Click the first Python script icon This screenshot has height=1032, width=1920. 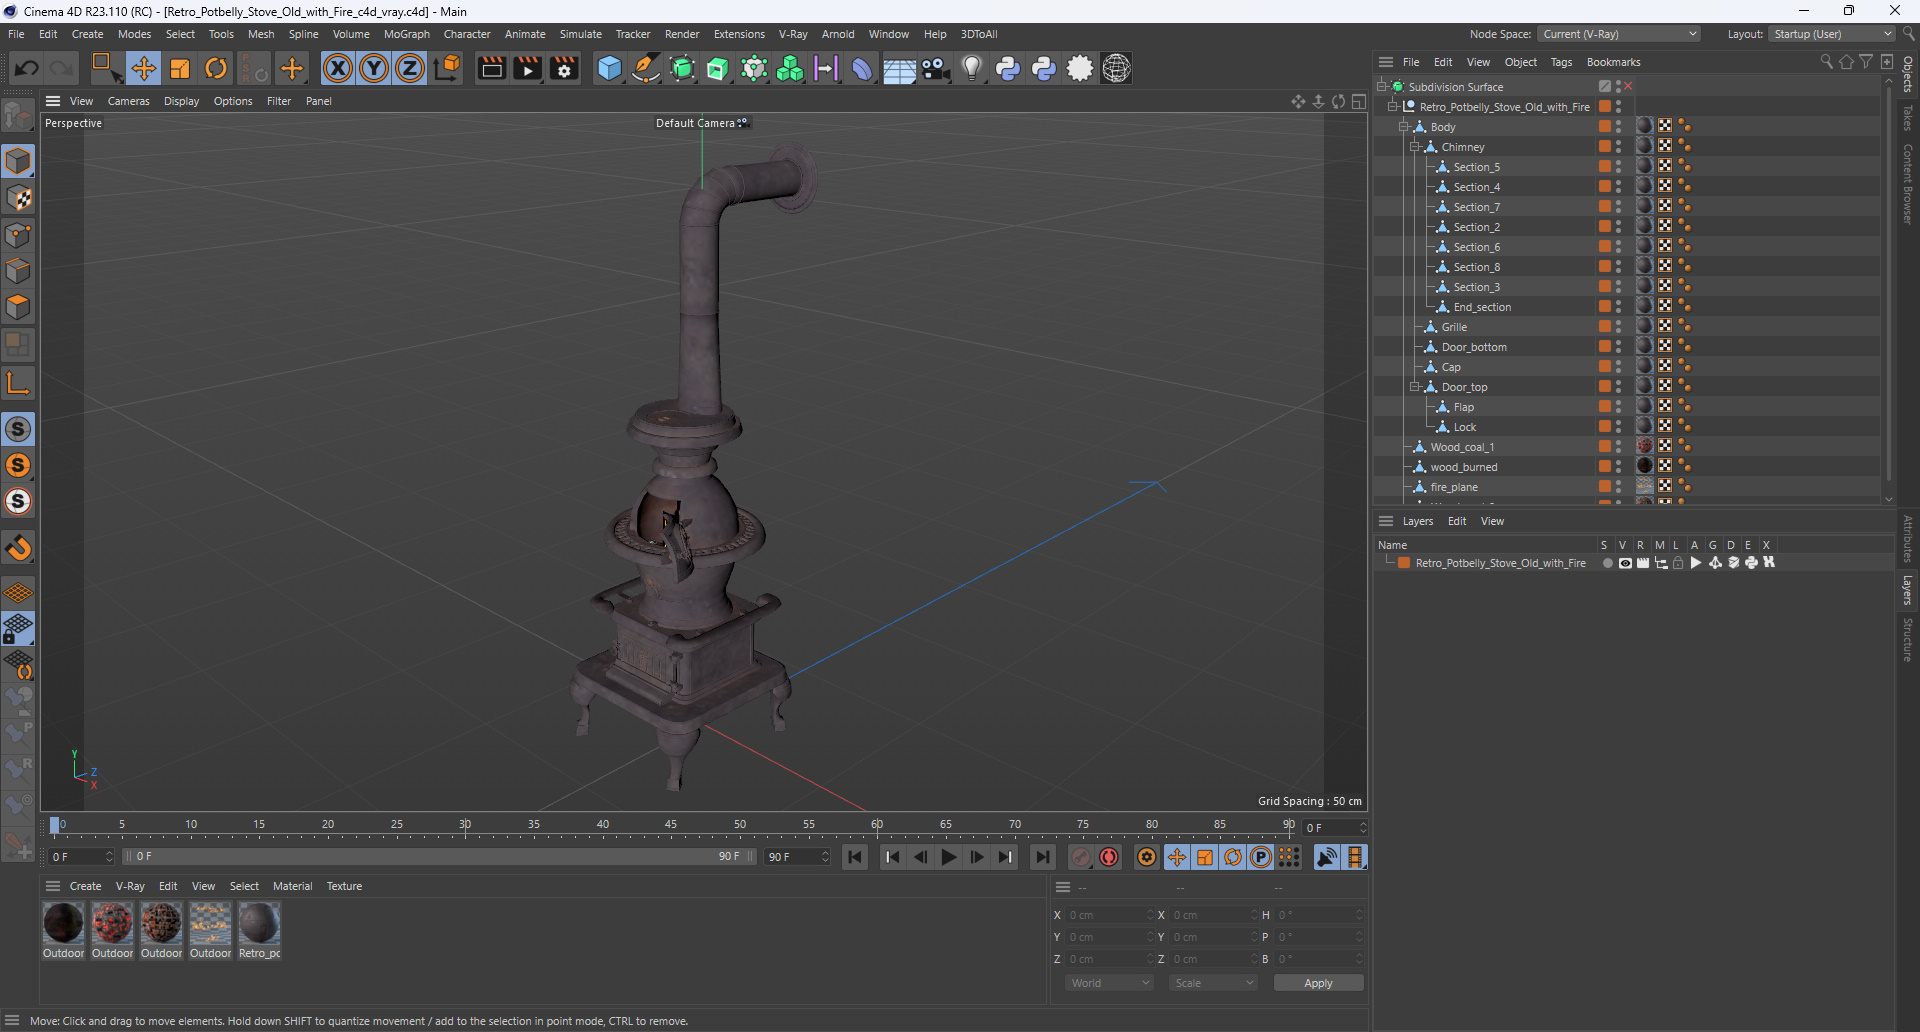[x=1007, y=68]
